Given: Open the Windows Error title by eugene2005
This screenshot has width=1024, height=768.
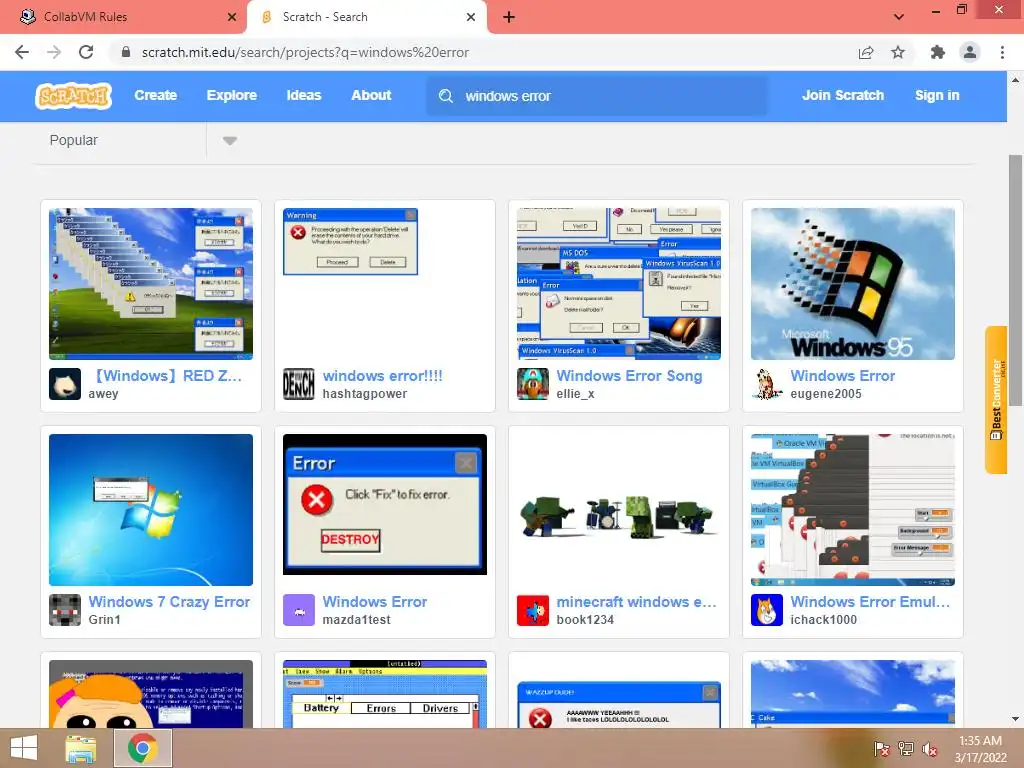Looking at the screenshot, I should point(842,376).
